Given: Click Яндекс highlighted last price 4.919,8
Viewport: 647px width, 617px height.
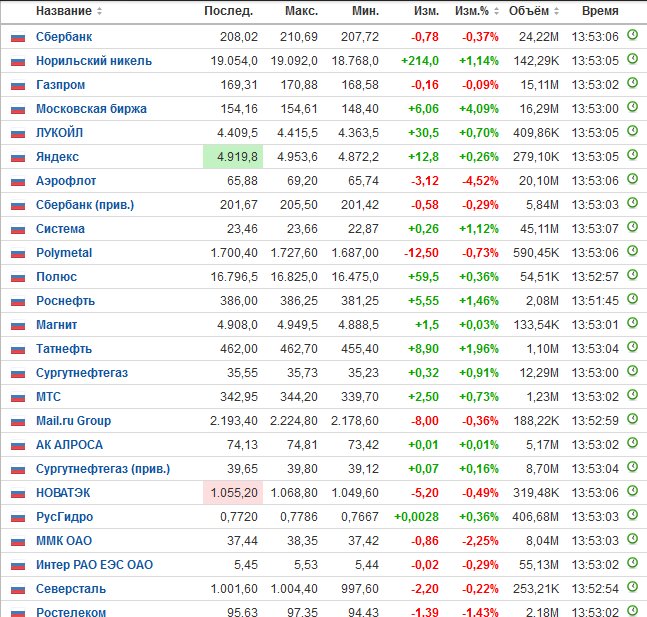Looking at the screenshot, I should pyautogui.click(x=233, y=156).
